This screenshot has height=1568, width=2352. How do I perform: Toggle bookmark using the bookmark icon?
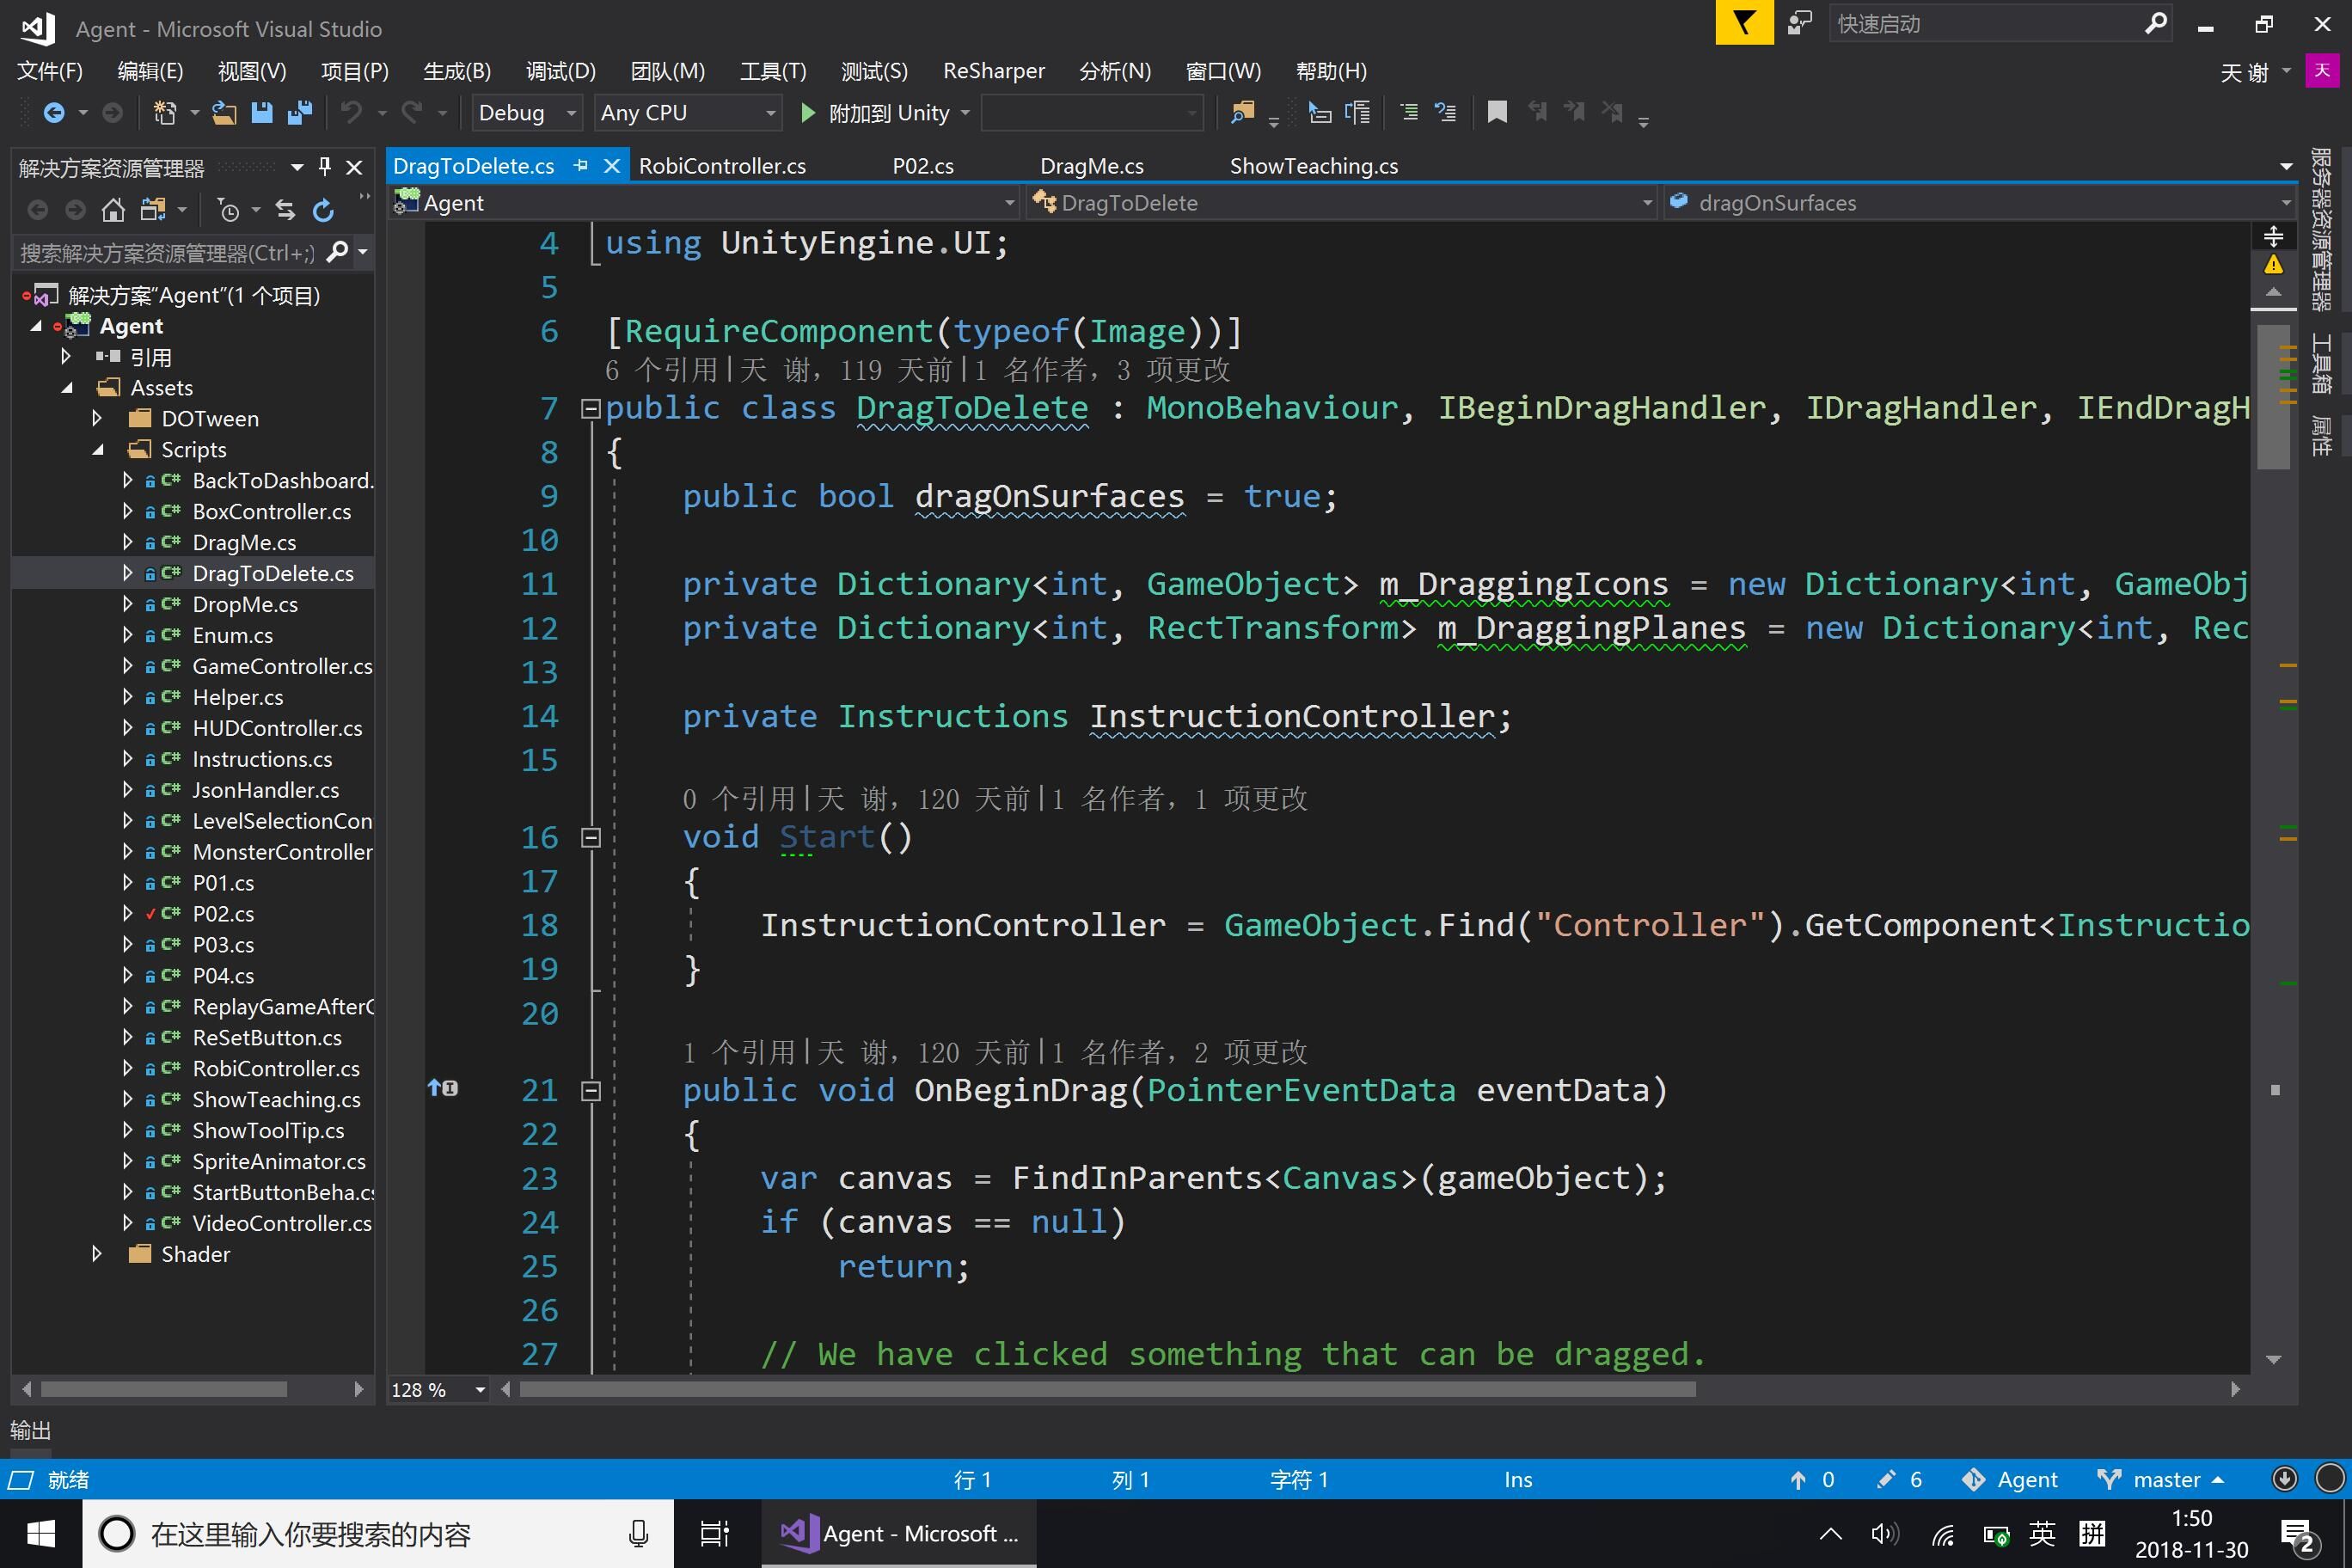tap(1497, 113)
